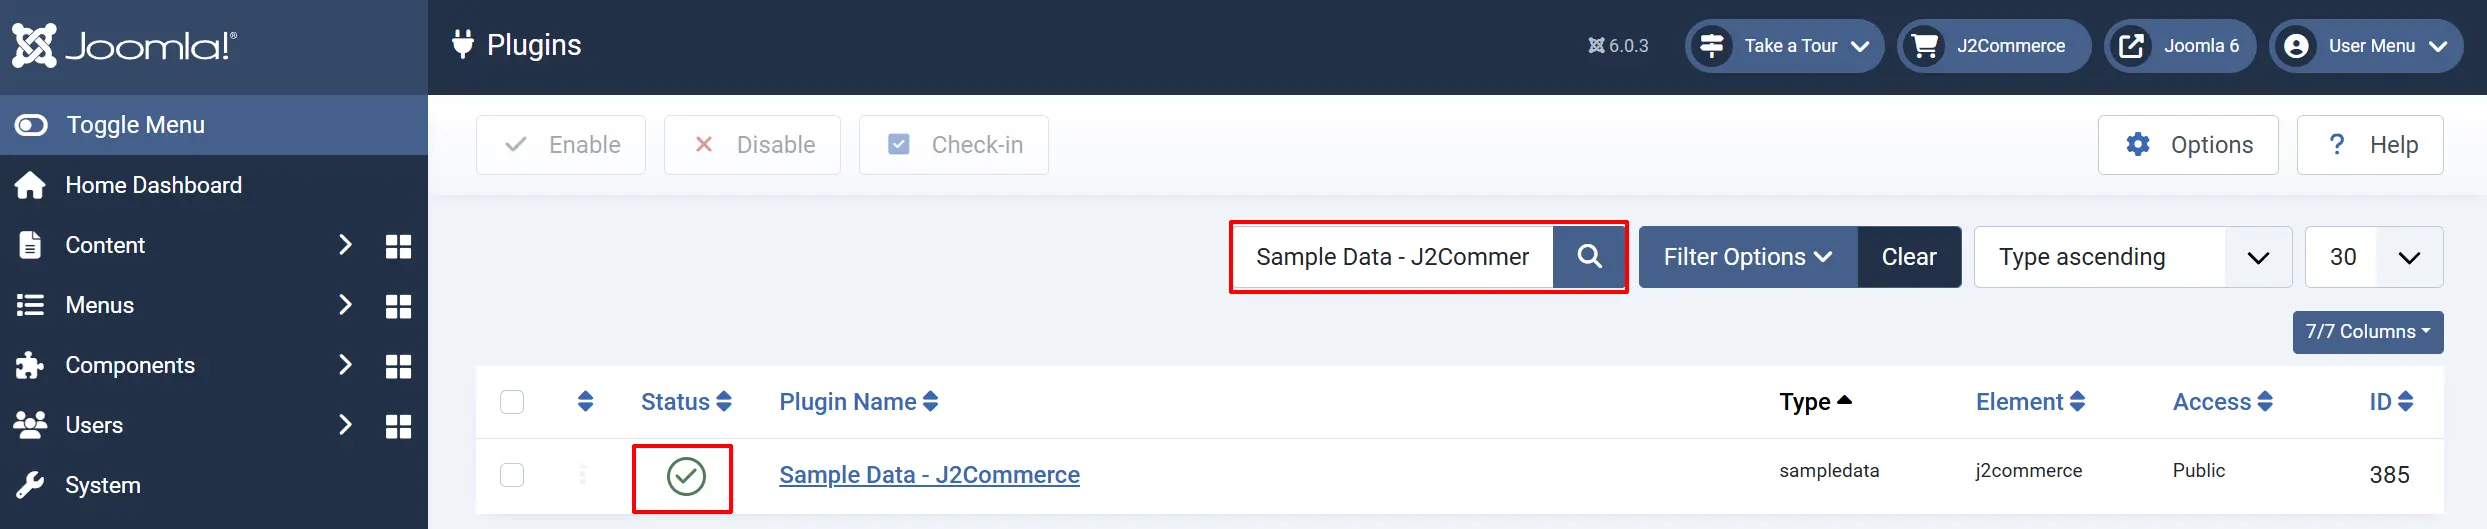Open the Menus dashboard grid icon
This screenshot has height=529, width=2487.
[398, 306]
